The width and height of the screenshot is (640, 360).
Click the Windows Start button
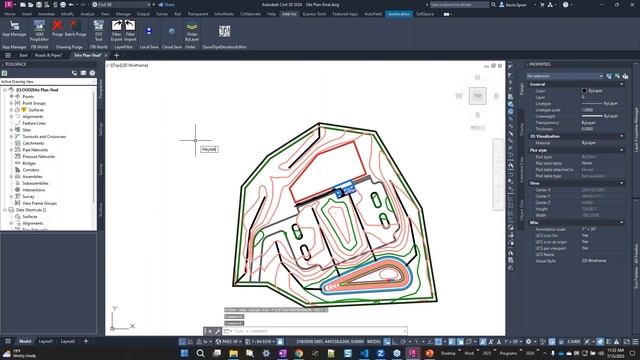[184, 353]
